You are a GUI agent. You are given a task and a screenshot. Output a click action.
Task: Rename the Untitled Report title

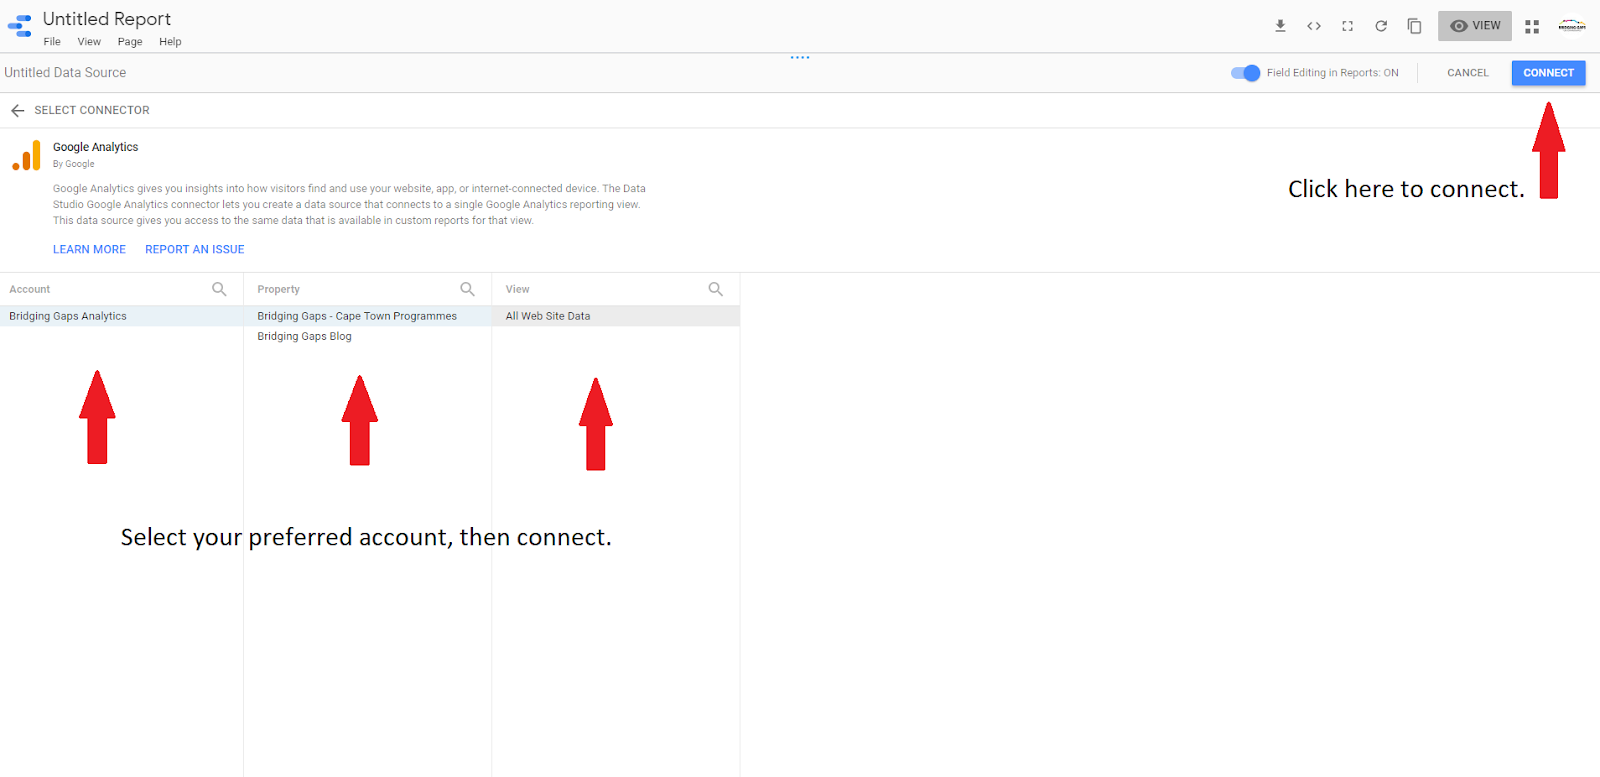click(x=107, y=19)
